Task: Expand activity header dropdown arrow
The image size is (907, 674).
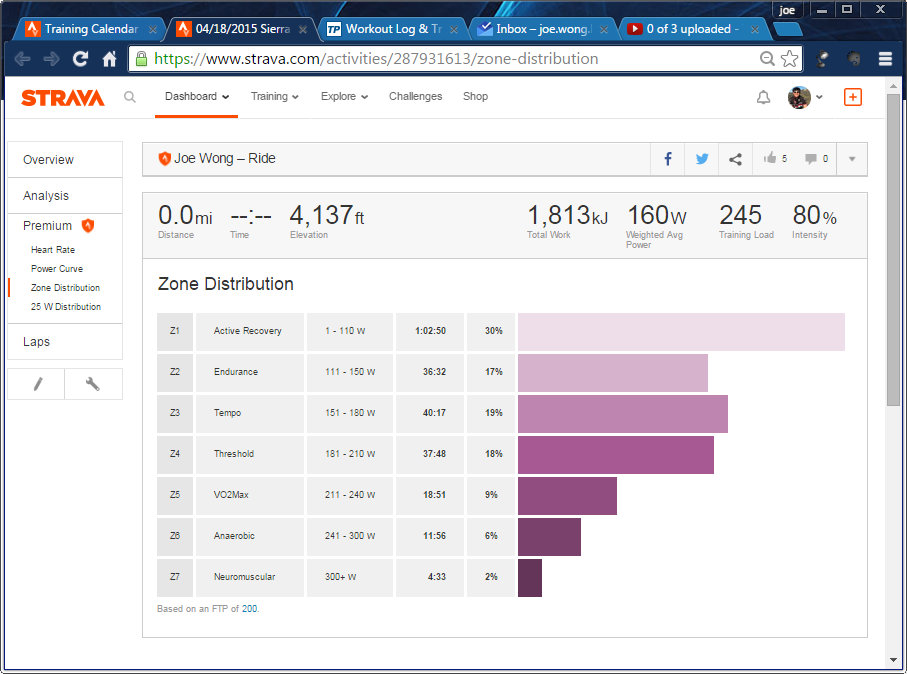Action: pos(852,159)
